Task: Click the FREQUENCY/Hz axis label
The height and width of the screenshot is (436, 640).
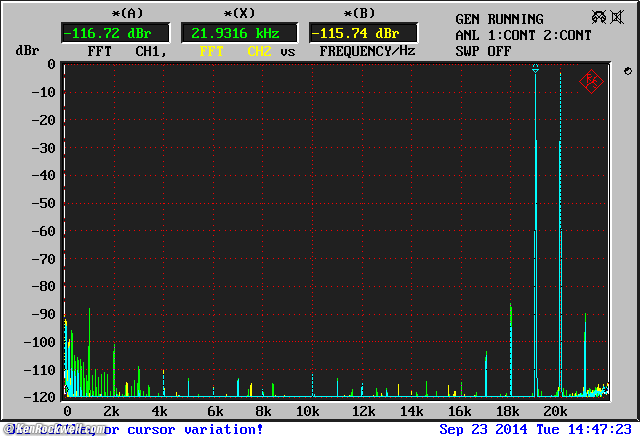Action: [x=367, y=50]
